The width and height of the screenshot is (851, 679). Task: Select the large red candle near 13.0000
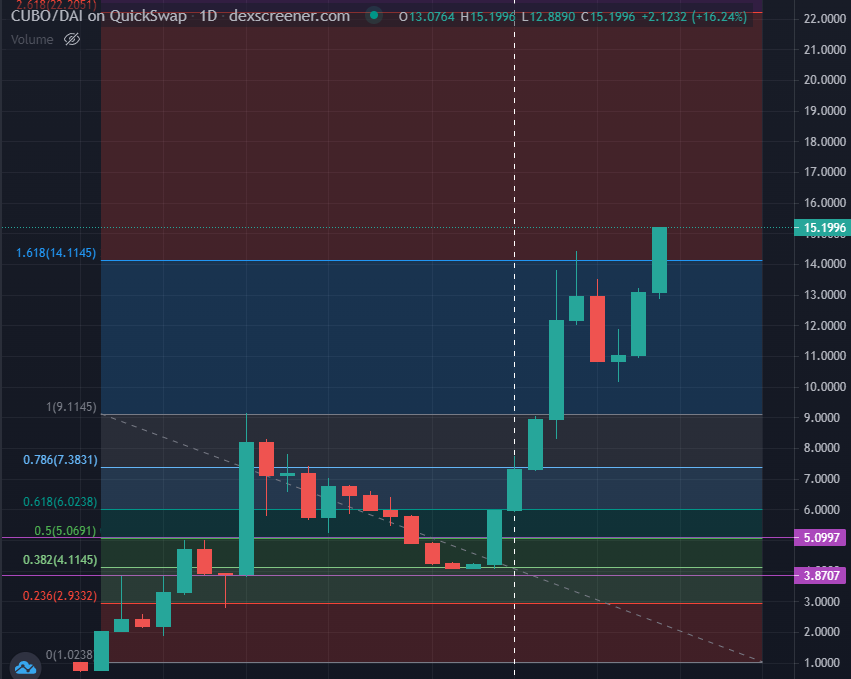pyautogui.click(x=598, y=328)
